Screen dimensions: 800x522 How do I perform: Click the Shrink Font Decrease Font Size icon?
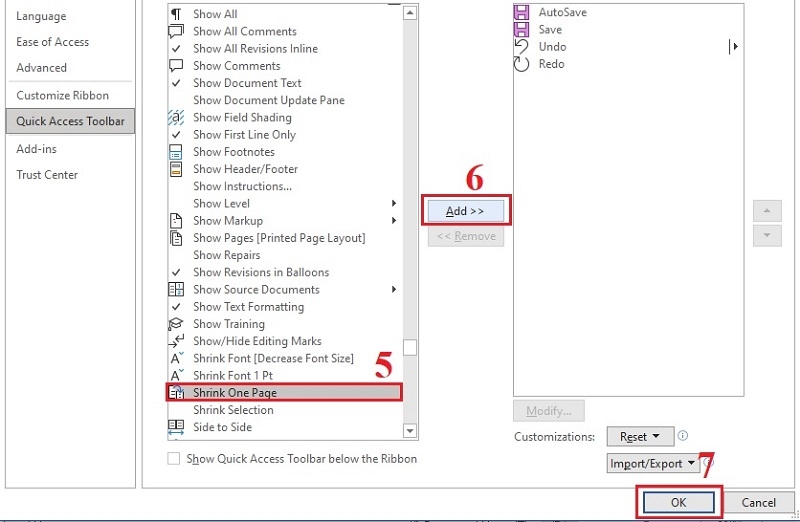click(176, 358)
